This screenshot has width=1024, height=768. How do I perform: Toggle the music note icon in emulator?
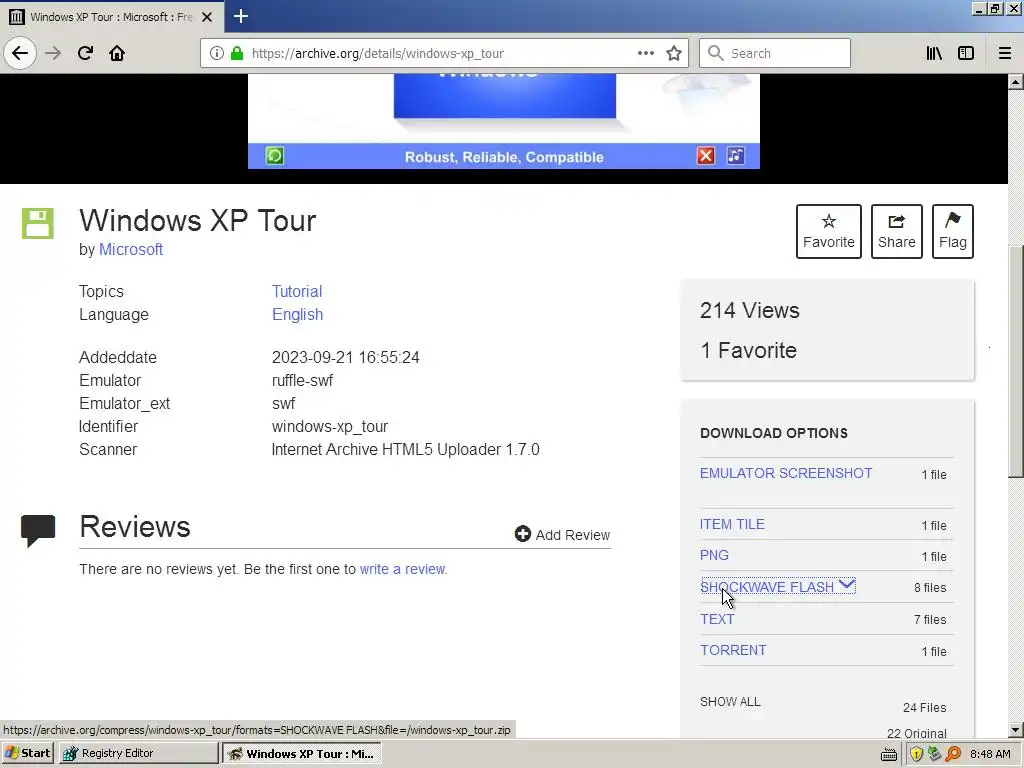[x=736, y=156]
